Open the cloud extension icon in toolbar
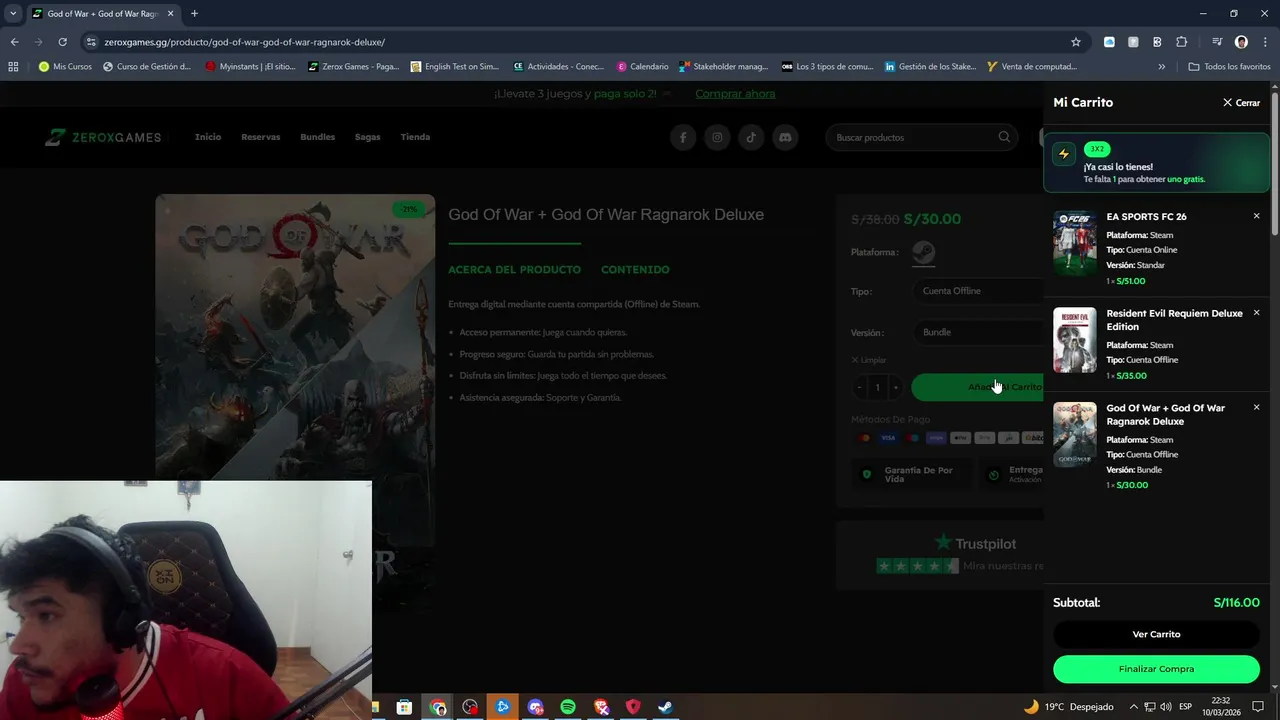The height and width of the screenshot is (720, 1280). pyautogui.click(x=1109, y=42)
